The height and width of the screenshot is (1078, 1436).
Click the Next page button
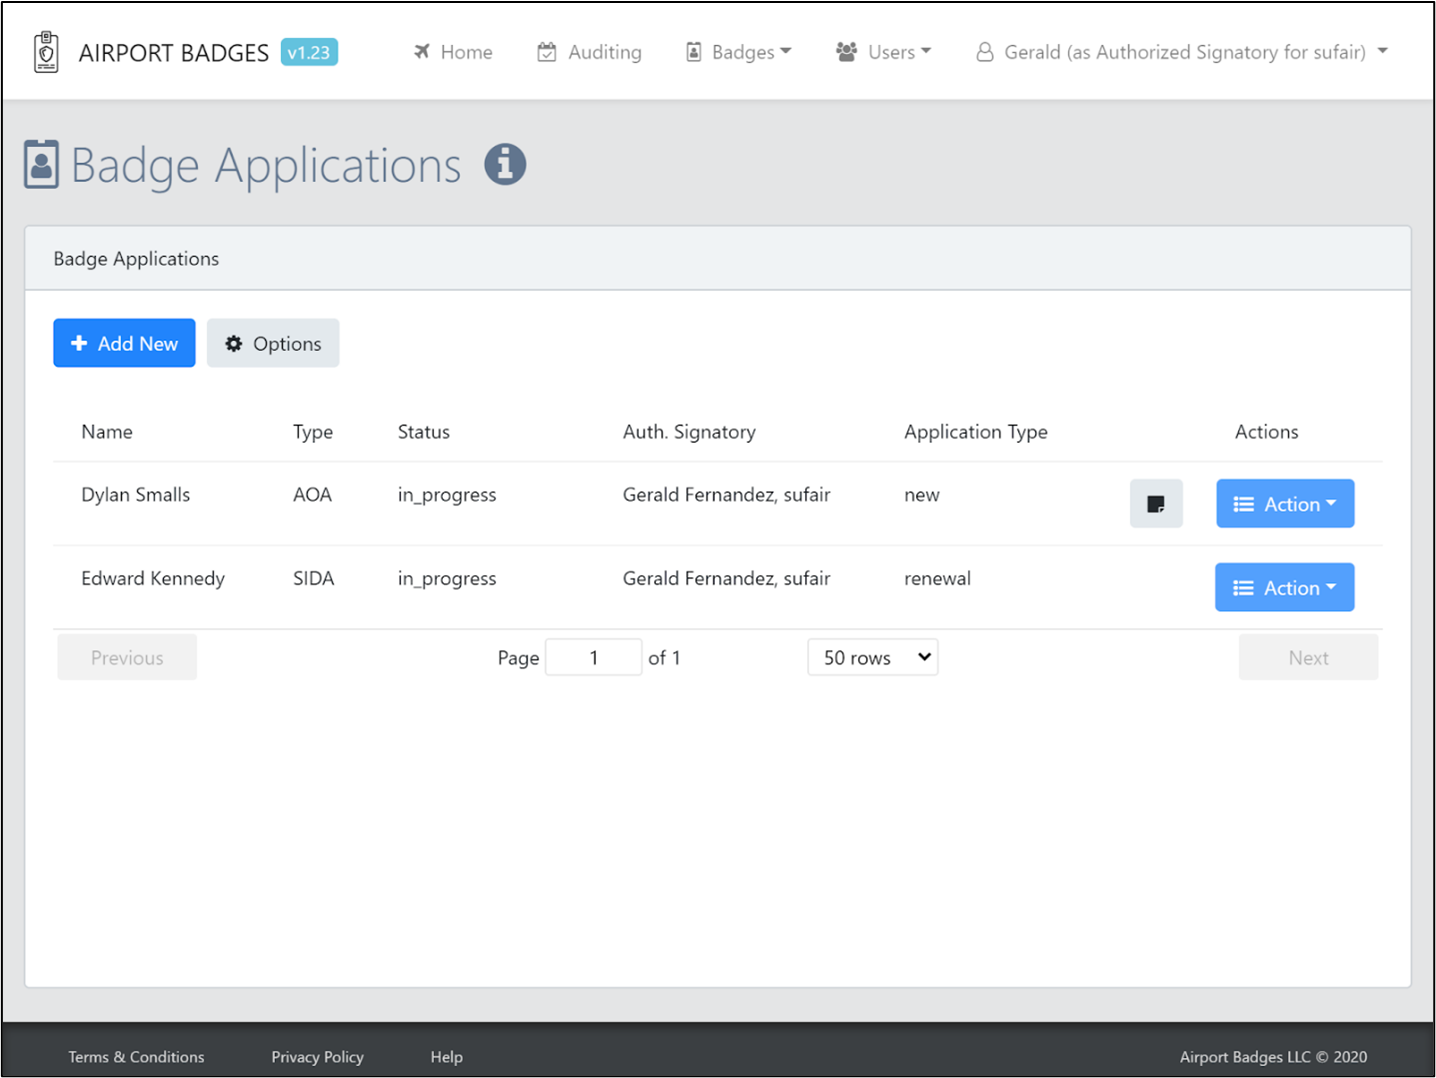pyautogui.click(x=1308, y=657)
